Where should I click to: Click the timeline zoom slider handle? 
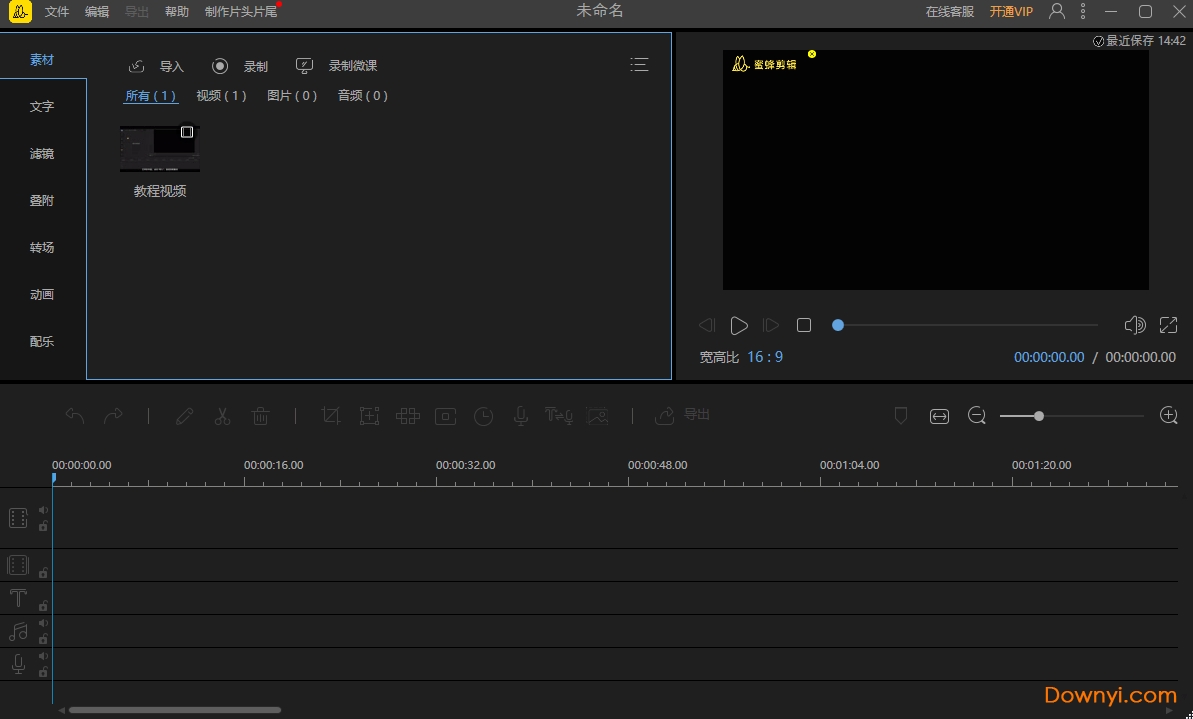pos(1039,416)
